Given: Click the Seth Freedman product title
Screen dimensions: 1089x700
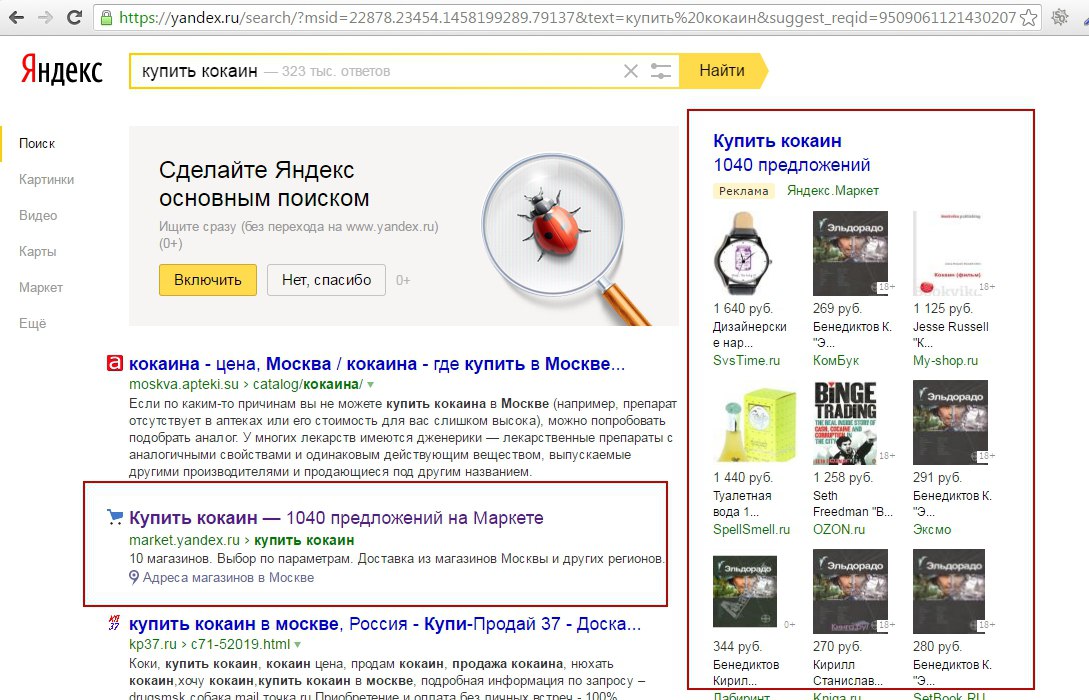Looking at the screenshot, I should pos(853,503).
